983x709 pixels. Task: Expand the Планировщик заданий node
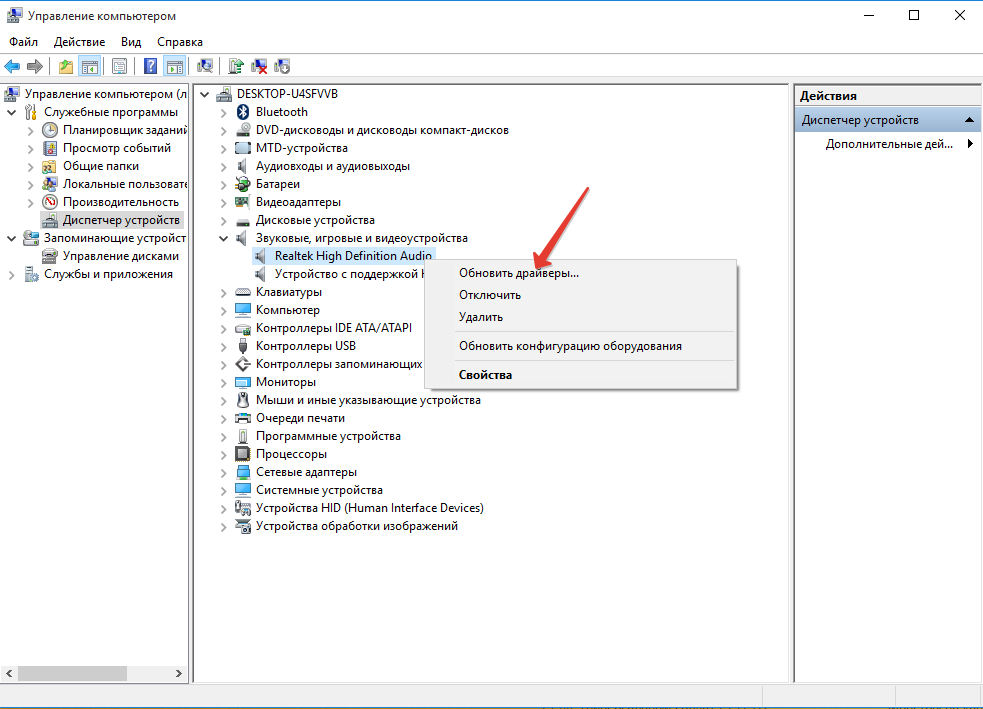31,130
